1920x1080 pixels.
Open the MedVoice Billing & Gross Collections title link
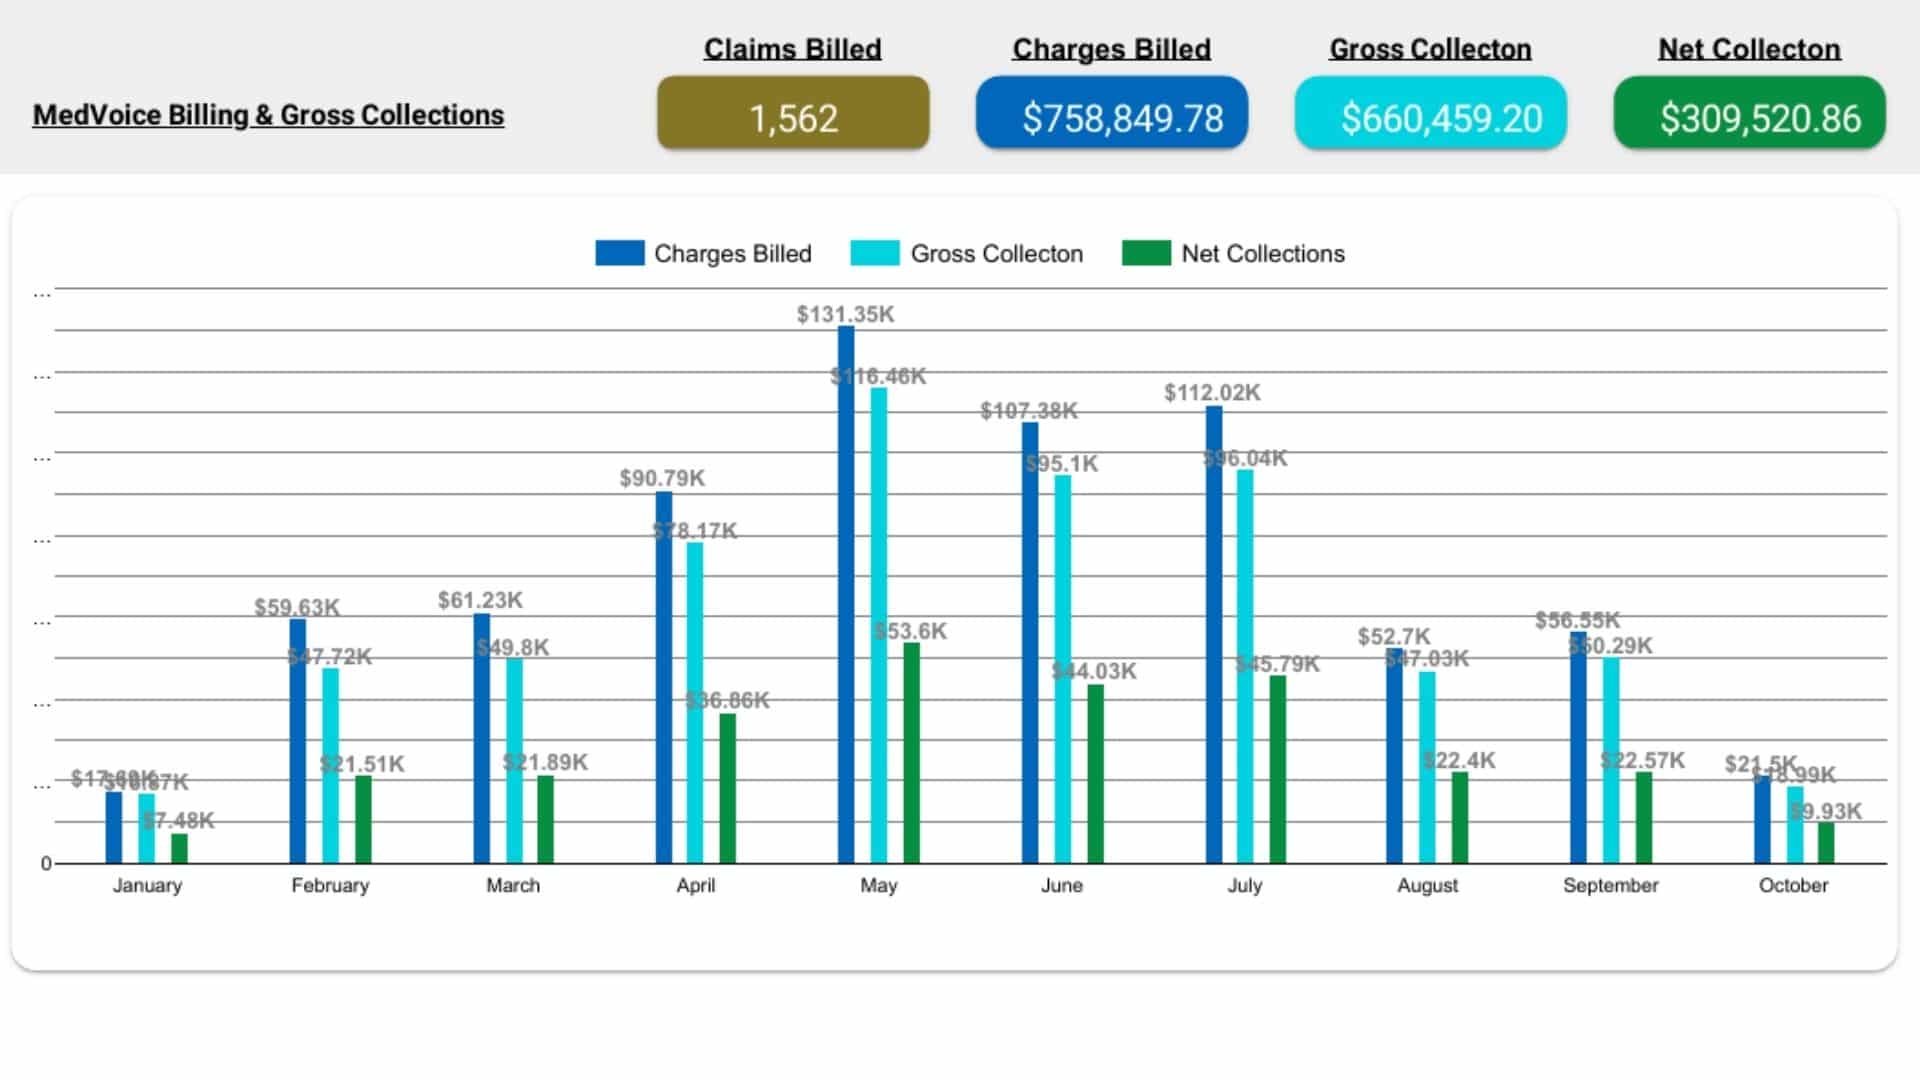click(x=268, y=115)
